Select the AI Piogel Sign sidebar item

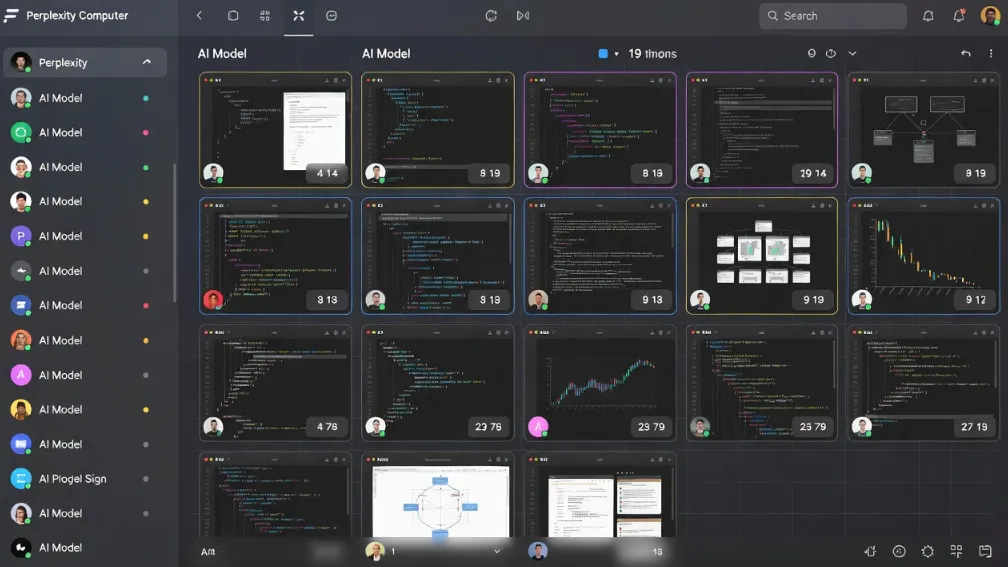pos(72,479)
